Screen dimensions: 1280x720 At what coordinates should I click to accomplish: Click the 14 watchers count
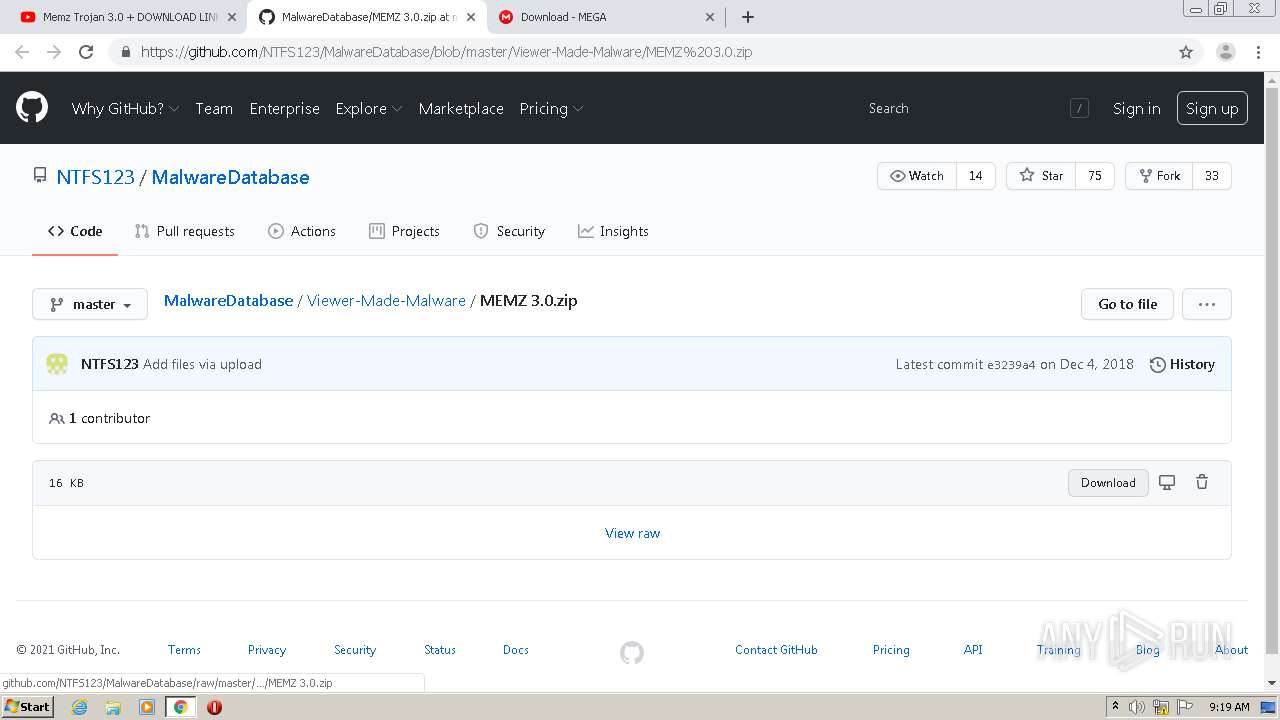click(x=976, y=176)
